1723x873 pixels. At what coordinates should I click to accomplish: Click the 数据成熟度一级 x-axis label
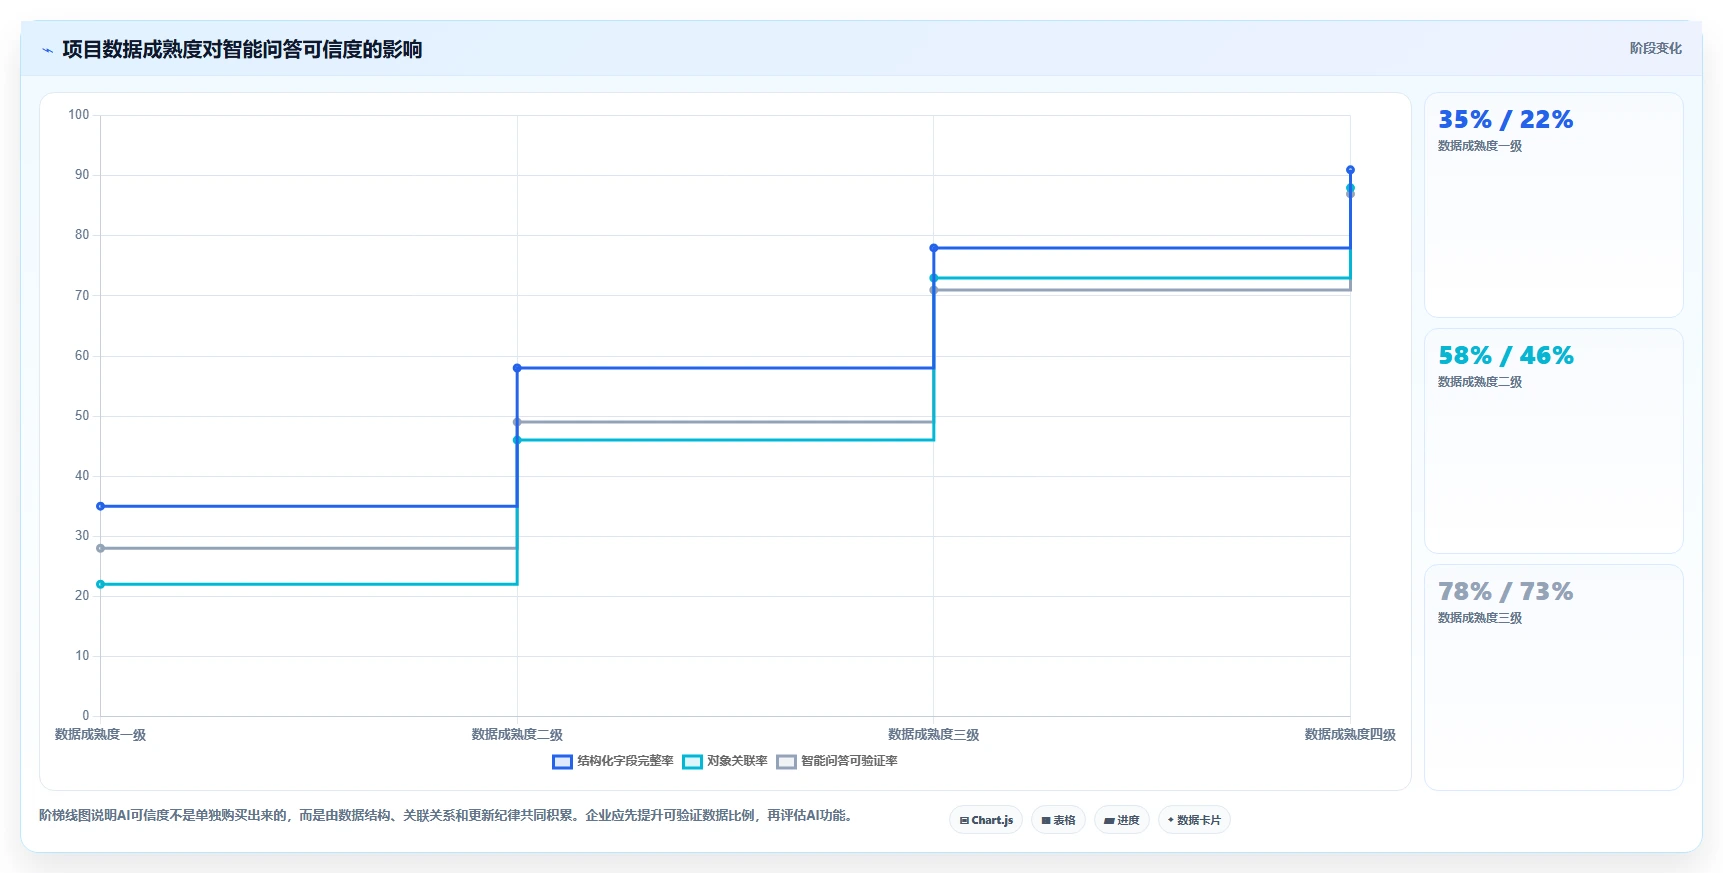(100, 735)
